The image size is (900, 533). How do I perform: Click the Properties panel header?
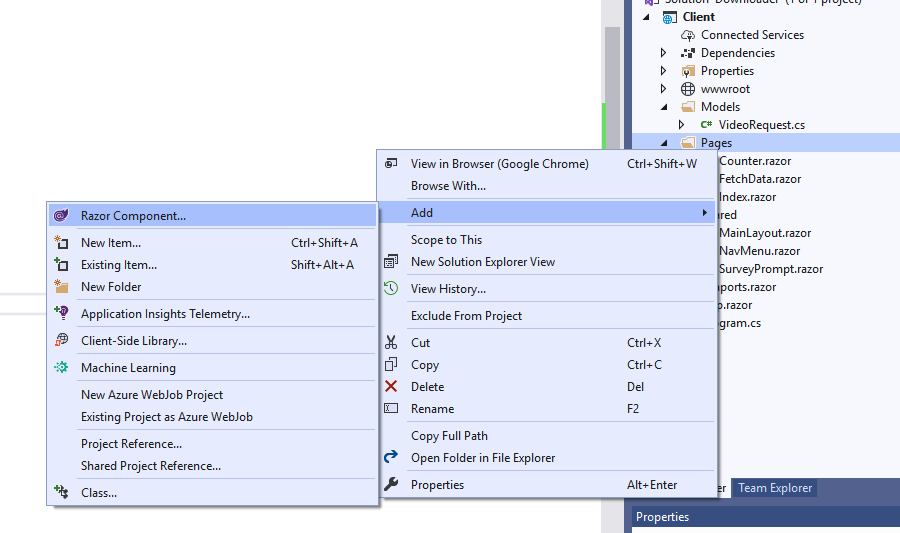click(766, 516)
